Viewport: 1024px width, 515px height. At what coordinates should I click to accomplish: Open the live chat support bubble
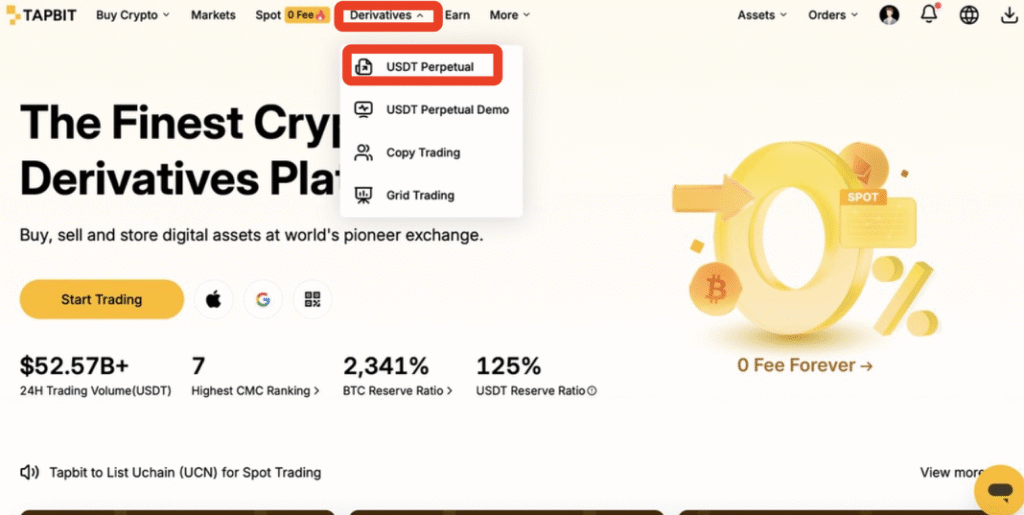[999, 490]
